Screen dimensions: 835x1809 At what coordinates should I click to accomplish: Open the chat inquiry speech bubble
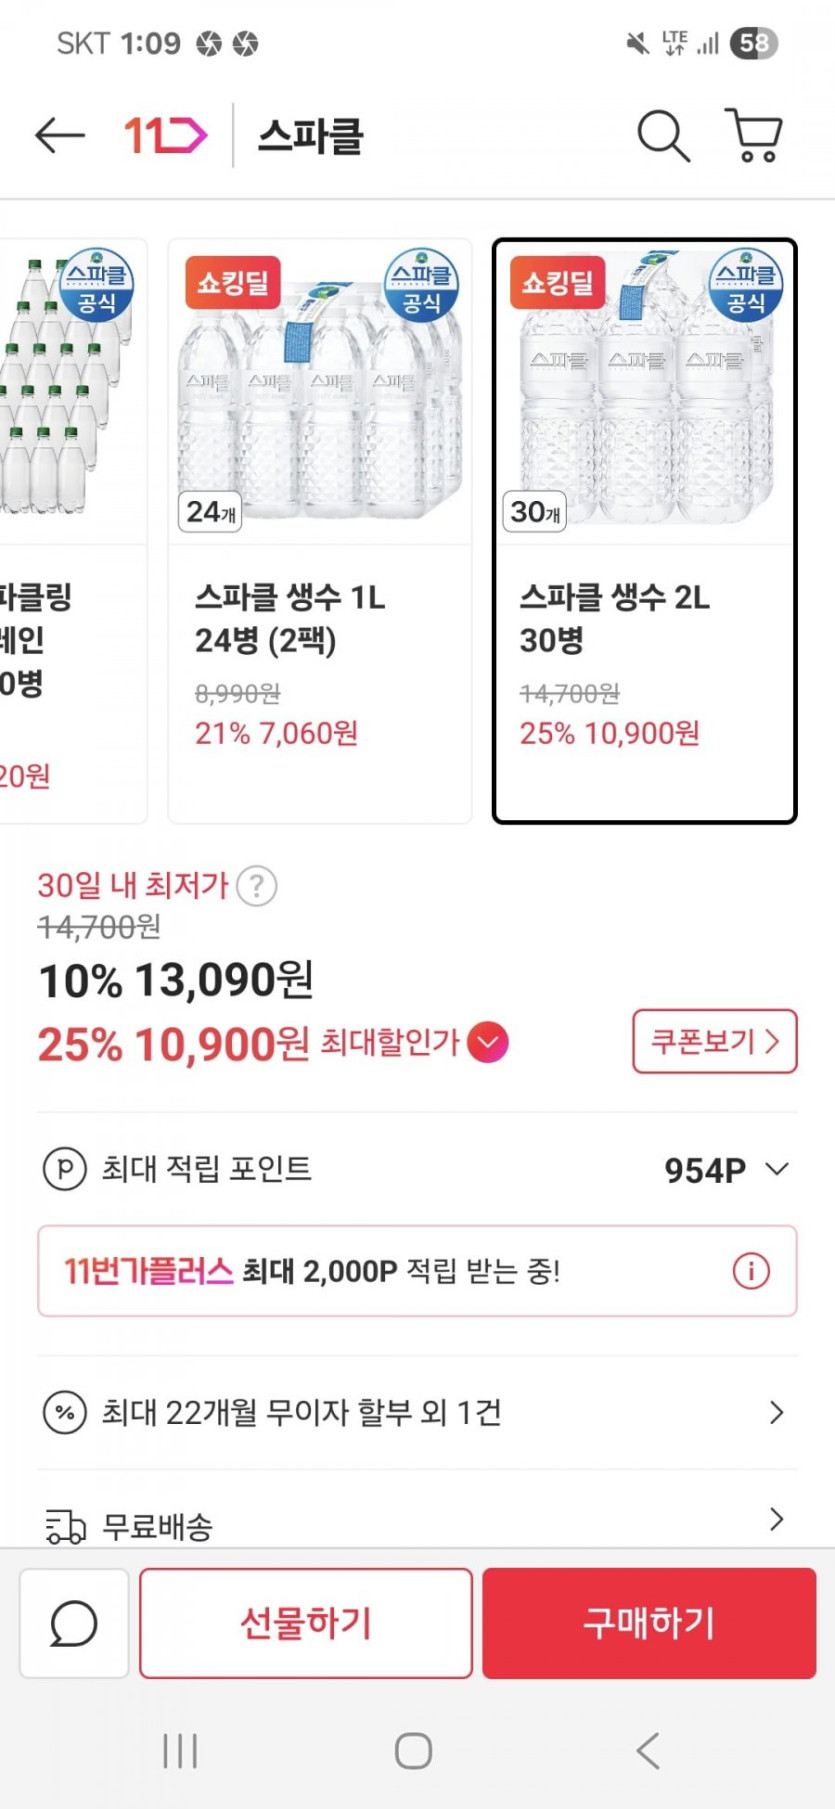[x=74, y=1622]
